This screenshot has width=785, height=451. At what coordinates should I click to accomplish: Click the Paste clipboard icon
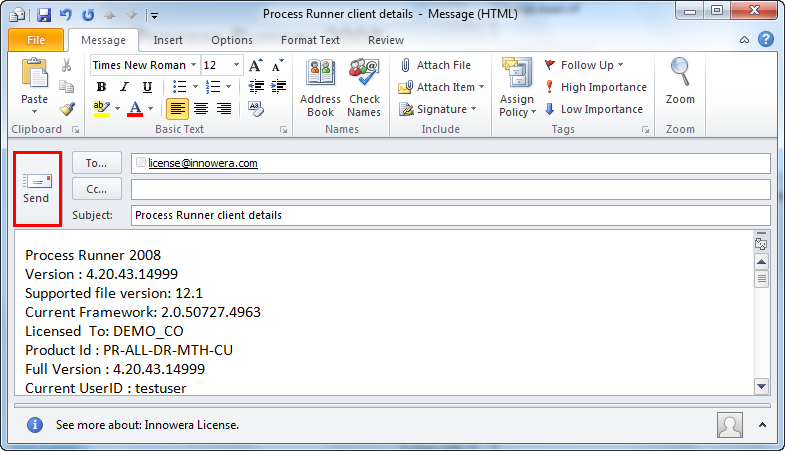click(35, 73)
